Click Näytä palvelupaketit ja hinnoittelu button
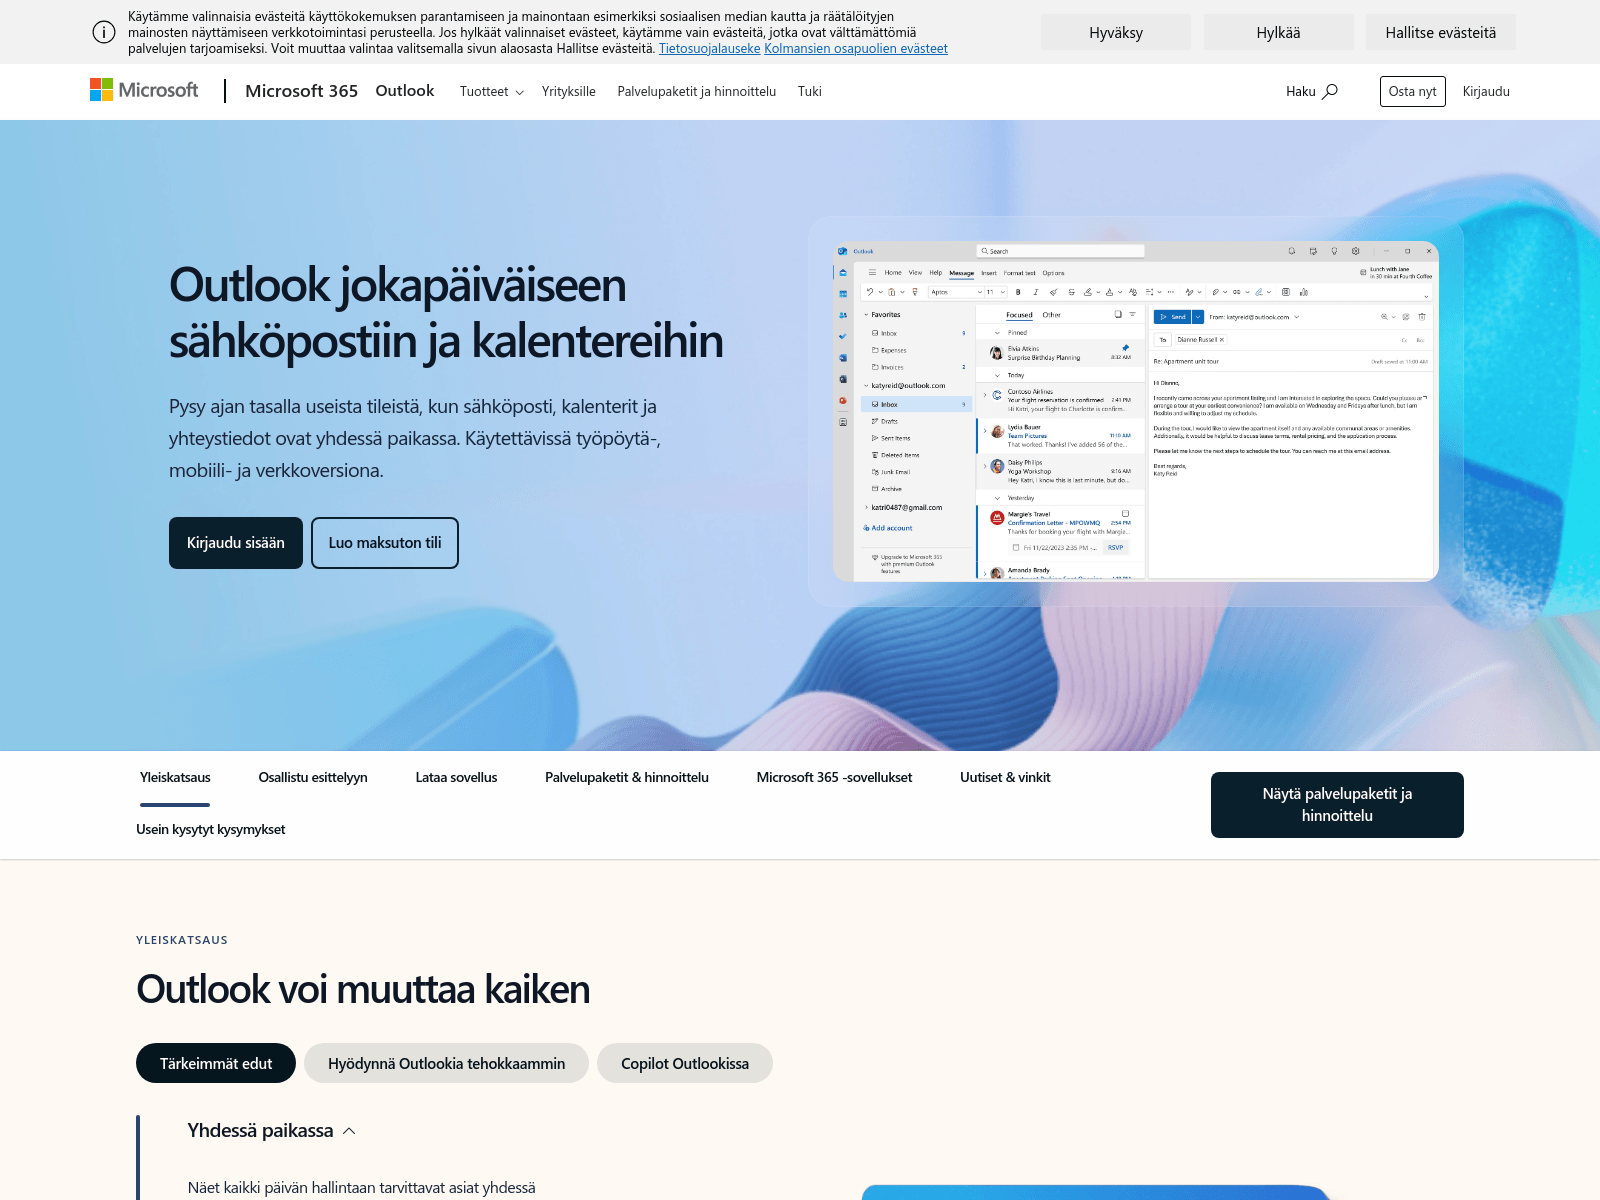The image size is (1600, 1200). 1337,805
